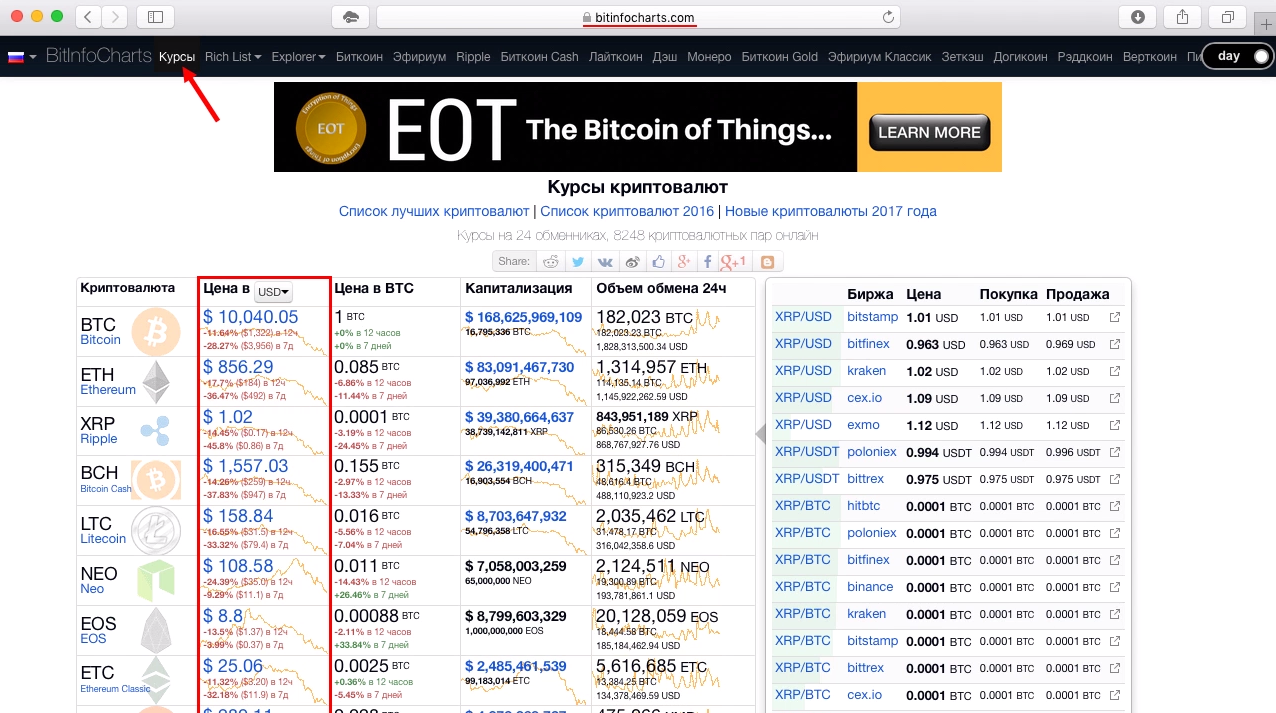Click the BitInfoCharts site logo
This screenshot has height=713, width=1276.
pos(99,56)
